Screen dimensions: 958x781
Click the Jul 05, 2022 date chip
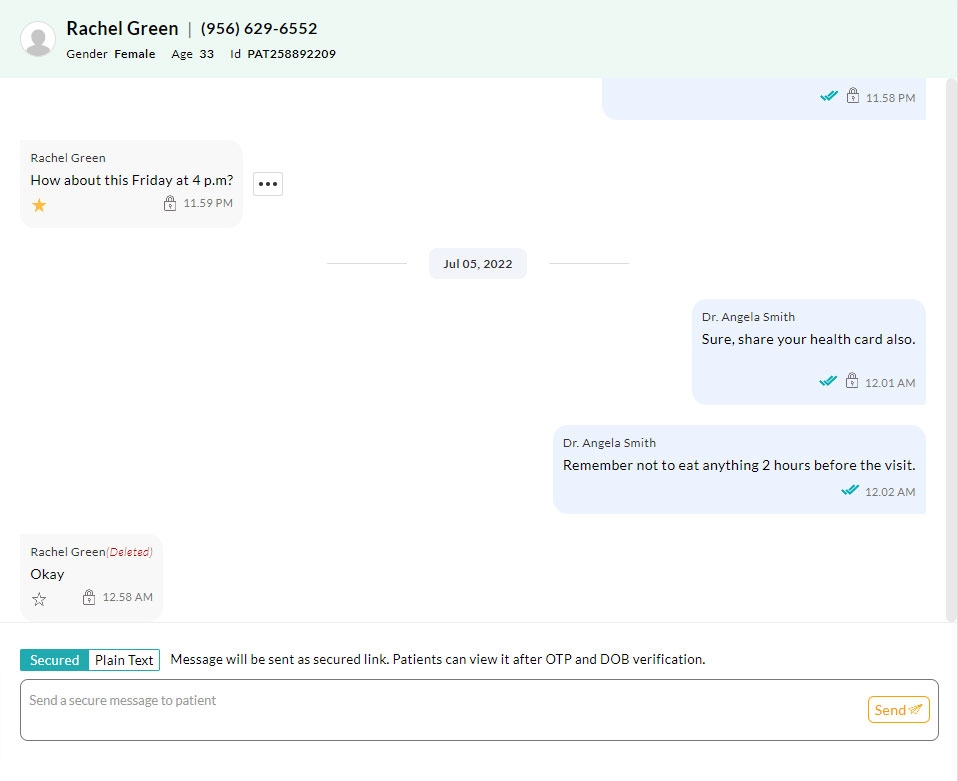pyautogui.click(x=477, y=263)
